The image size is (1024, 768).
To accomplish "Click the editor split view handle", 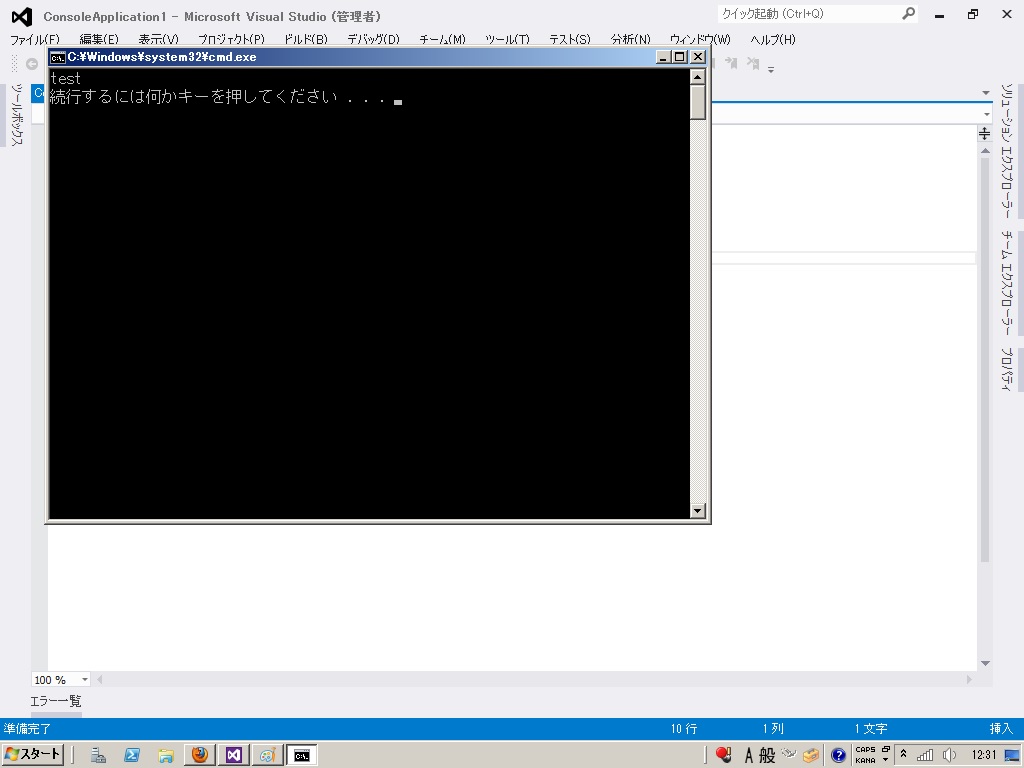I will [x=985, y=134].
